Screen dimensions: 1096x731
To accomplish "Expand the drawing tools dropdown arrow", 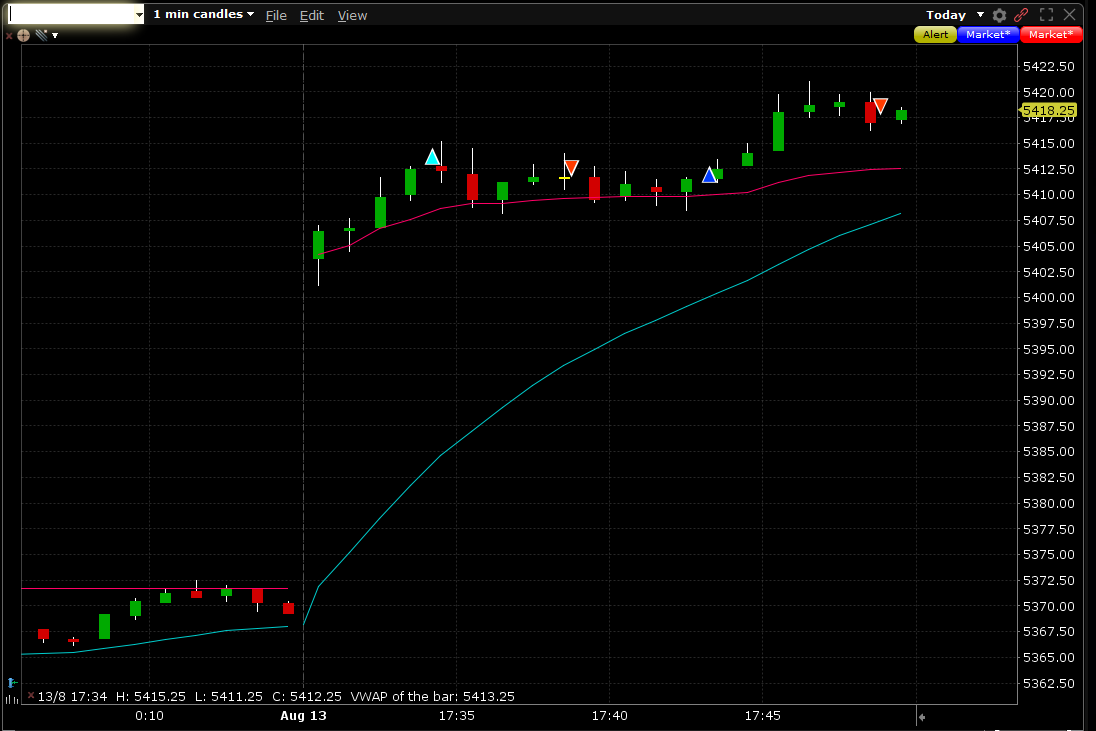I will pos(55,36).
